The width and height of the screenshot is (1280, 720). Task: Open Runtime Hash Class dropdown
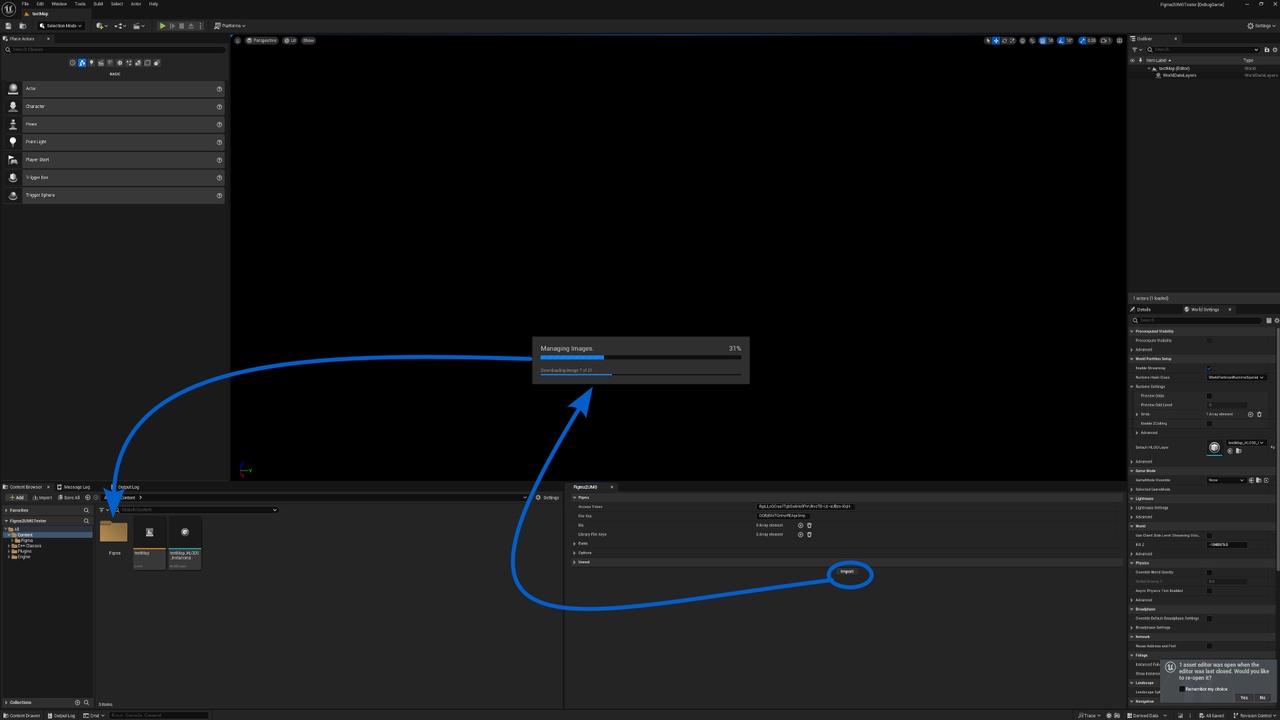pos(1236,377)
